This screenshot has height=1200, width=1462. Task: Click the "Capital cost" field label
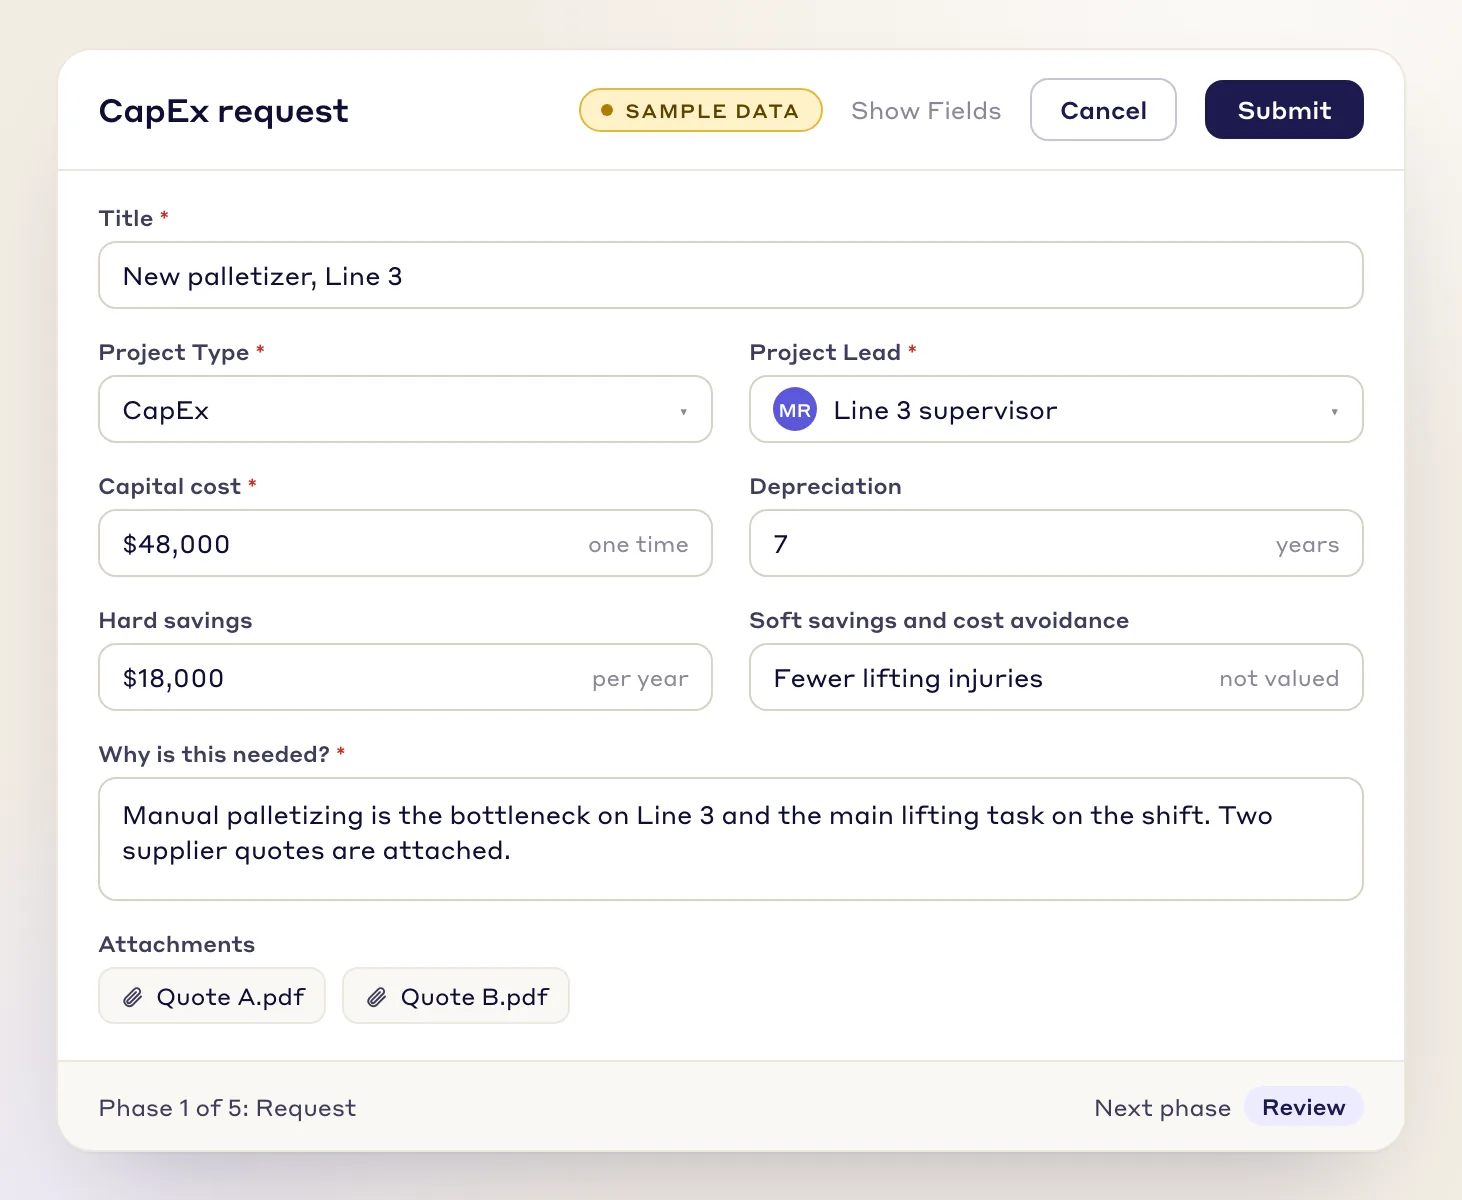[170, 487]
